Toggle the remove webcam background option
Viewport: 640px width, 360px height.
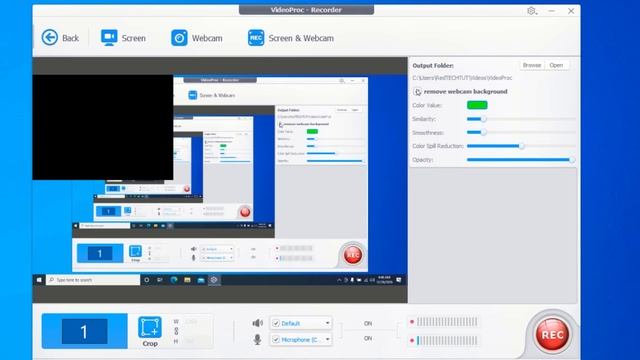[417, 92]
